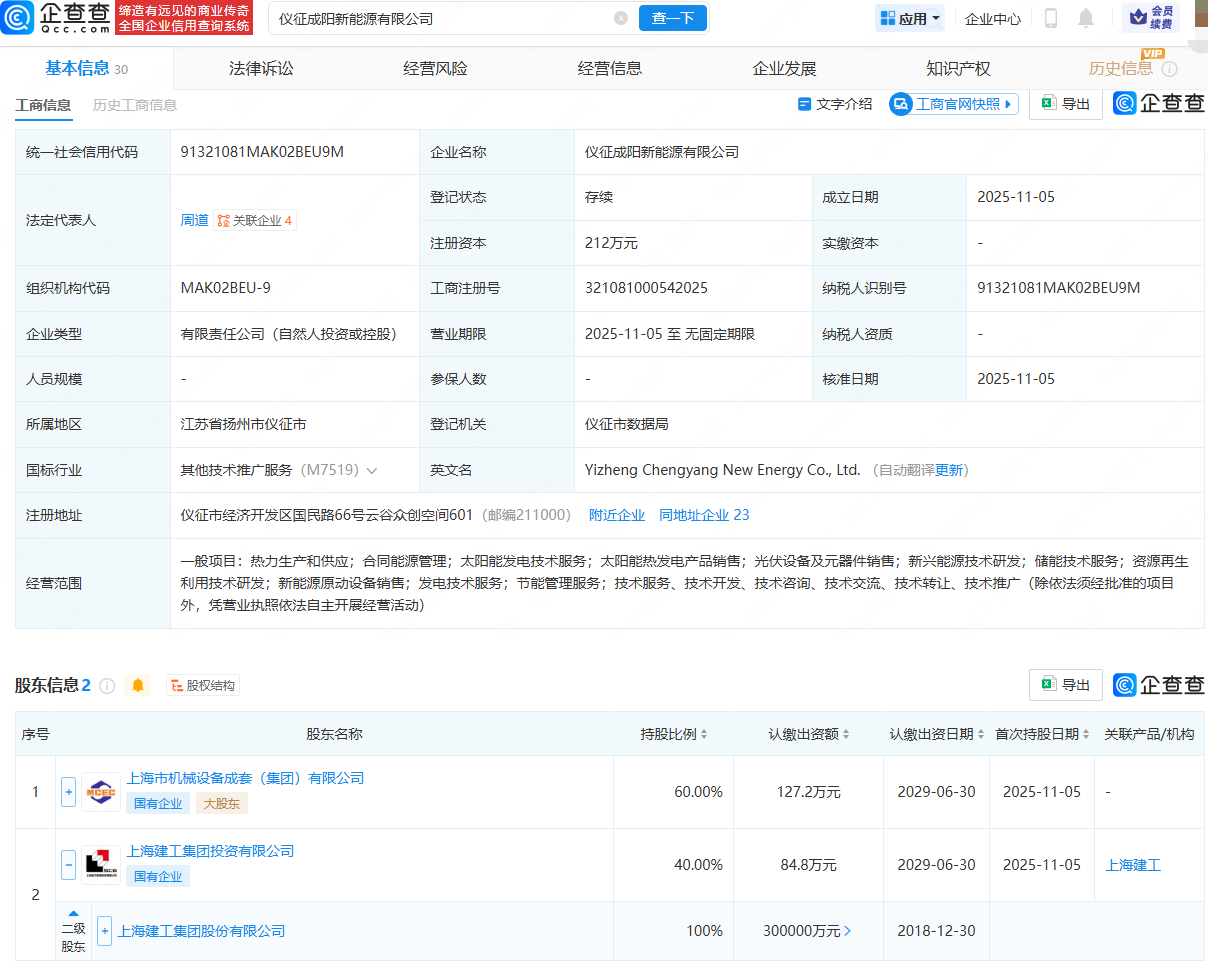This screenshot has height=964, width=1208.
Task: Open the 历史工商信息 sub-tab
Action: (134, 103)
